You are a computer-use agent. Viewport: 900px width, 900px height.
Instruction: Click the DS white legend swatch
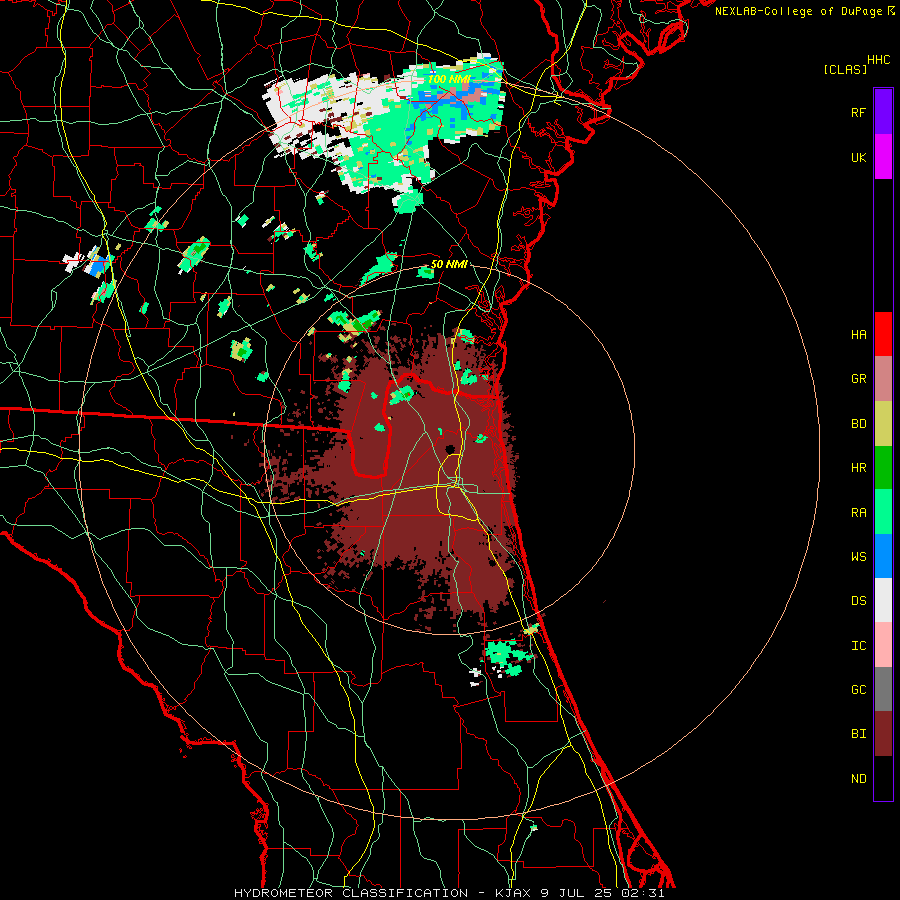click(883, 600)
